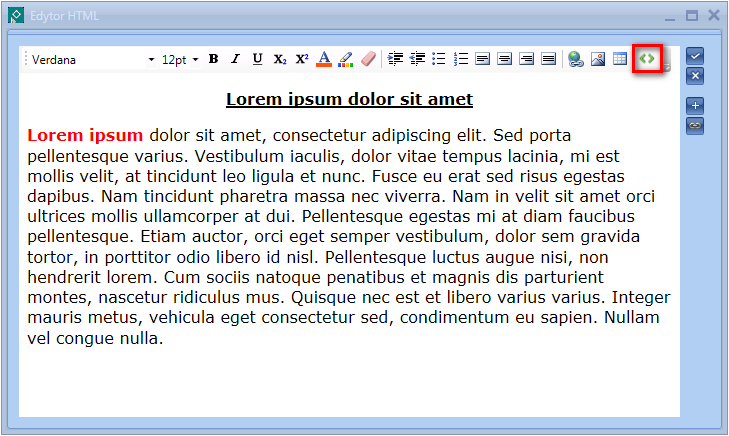Click the text 'vel congue nulla.'
This screenshot has height=436, width=729.
95,339
